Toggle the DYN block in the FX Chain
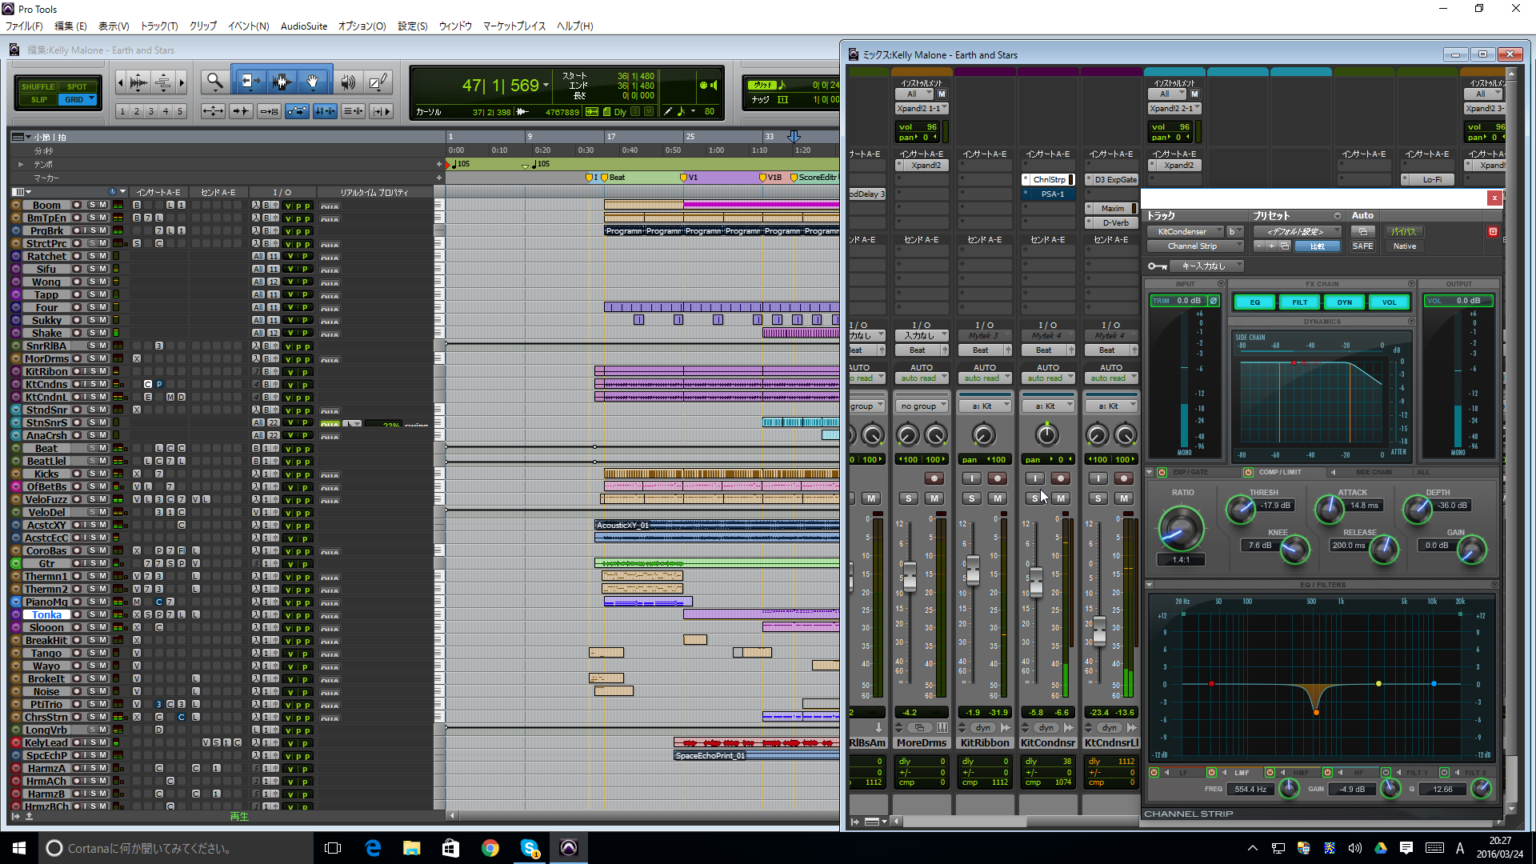The height and width of the screenshot is (864, 1536). point(1344,301)
